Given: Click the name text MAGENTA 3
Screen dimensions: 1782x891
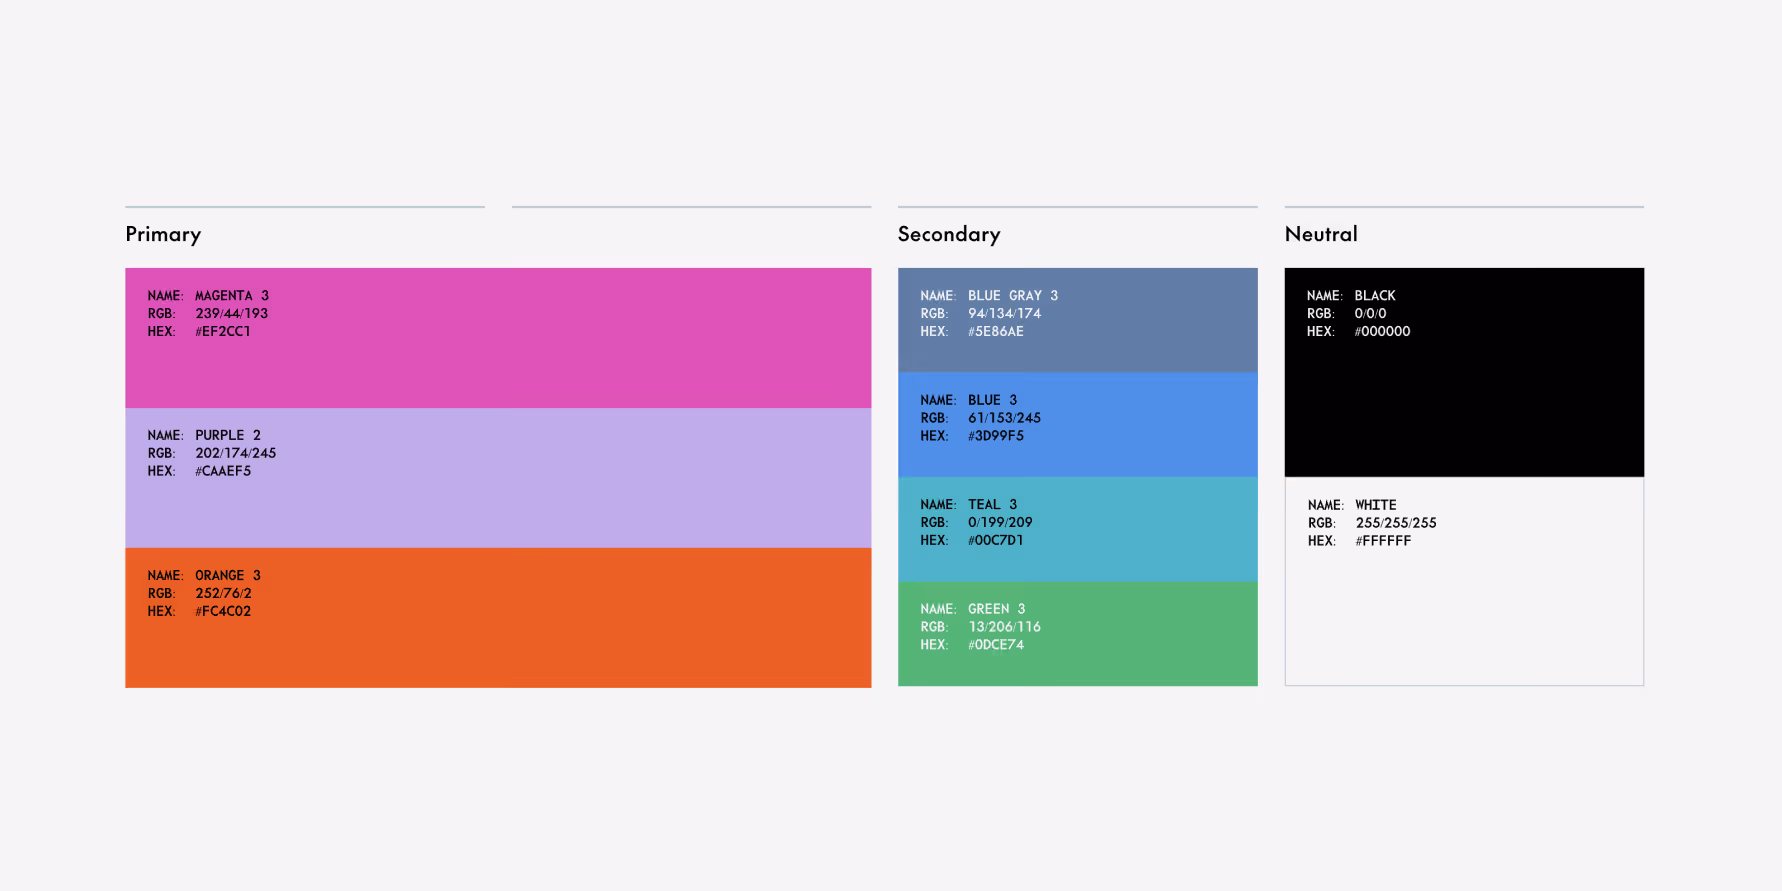Looking at the screenshot, I should (232, 296).
